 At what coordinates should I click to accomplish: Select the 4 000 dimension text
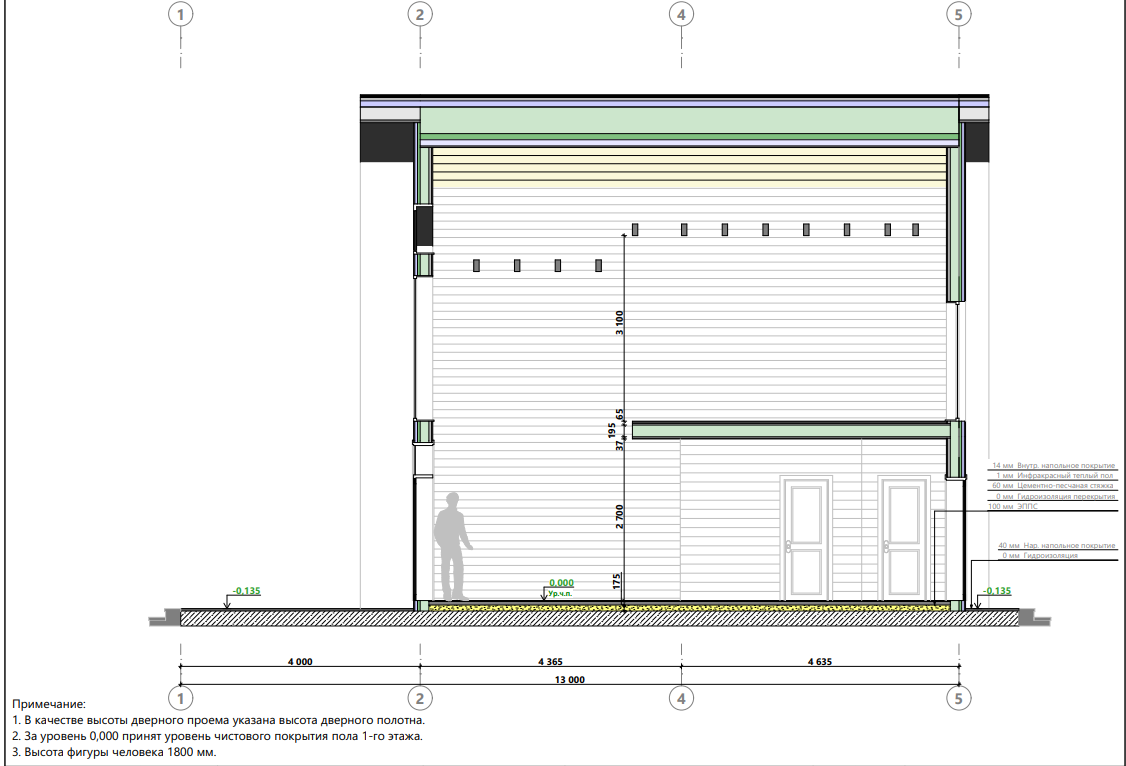click(x=299, y=661)
